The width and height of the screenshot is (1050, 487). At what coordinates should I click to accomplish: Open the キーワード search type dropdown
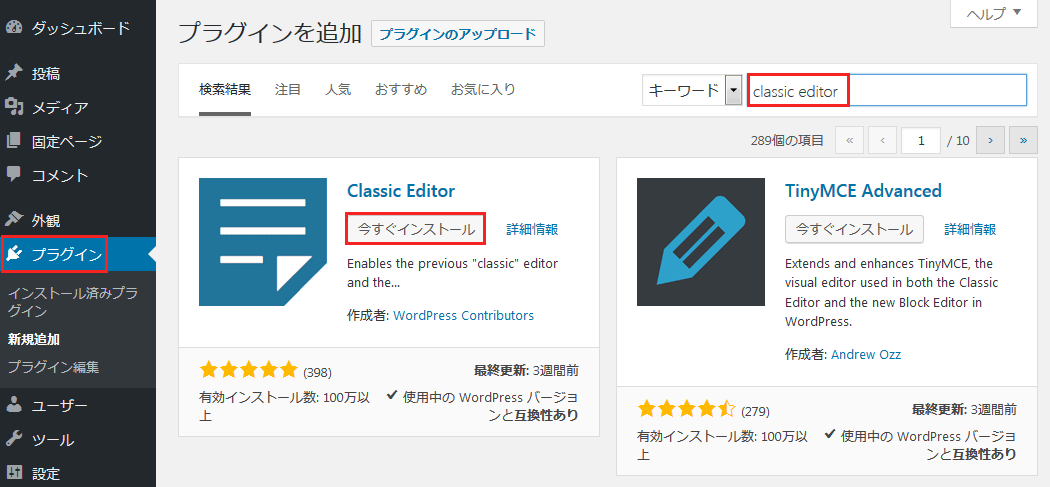(733, 90)
